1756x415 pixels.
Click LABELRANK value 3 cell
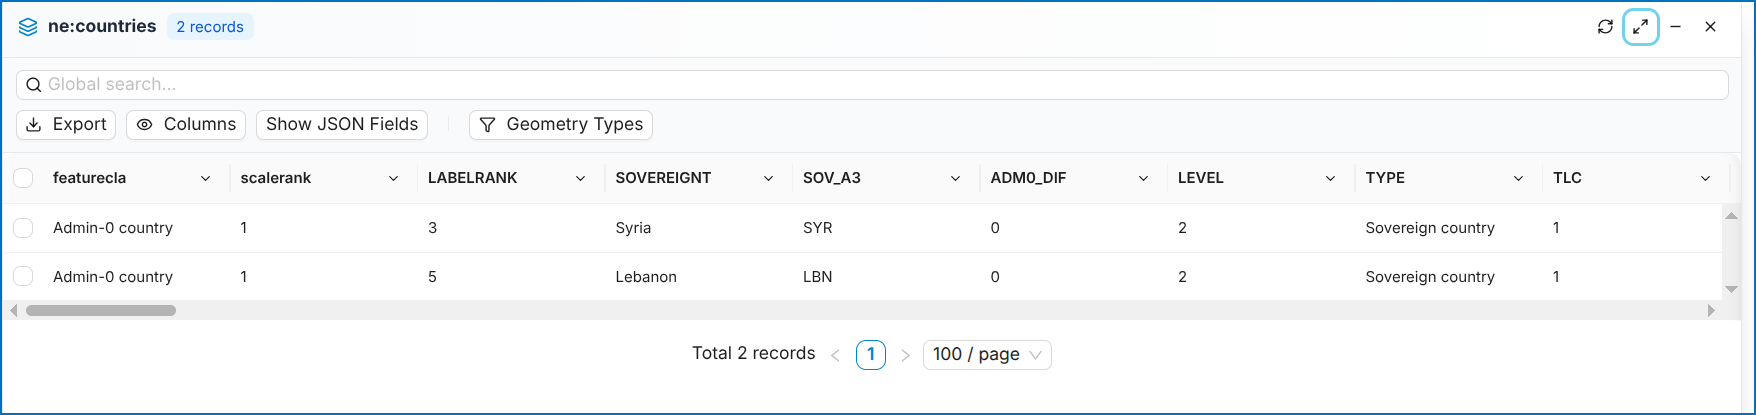pyautogui.click(x=432, y=228)
